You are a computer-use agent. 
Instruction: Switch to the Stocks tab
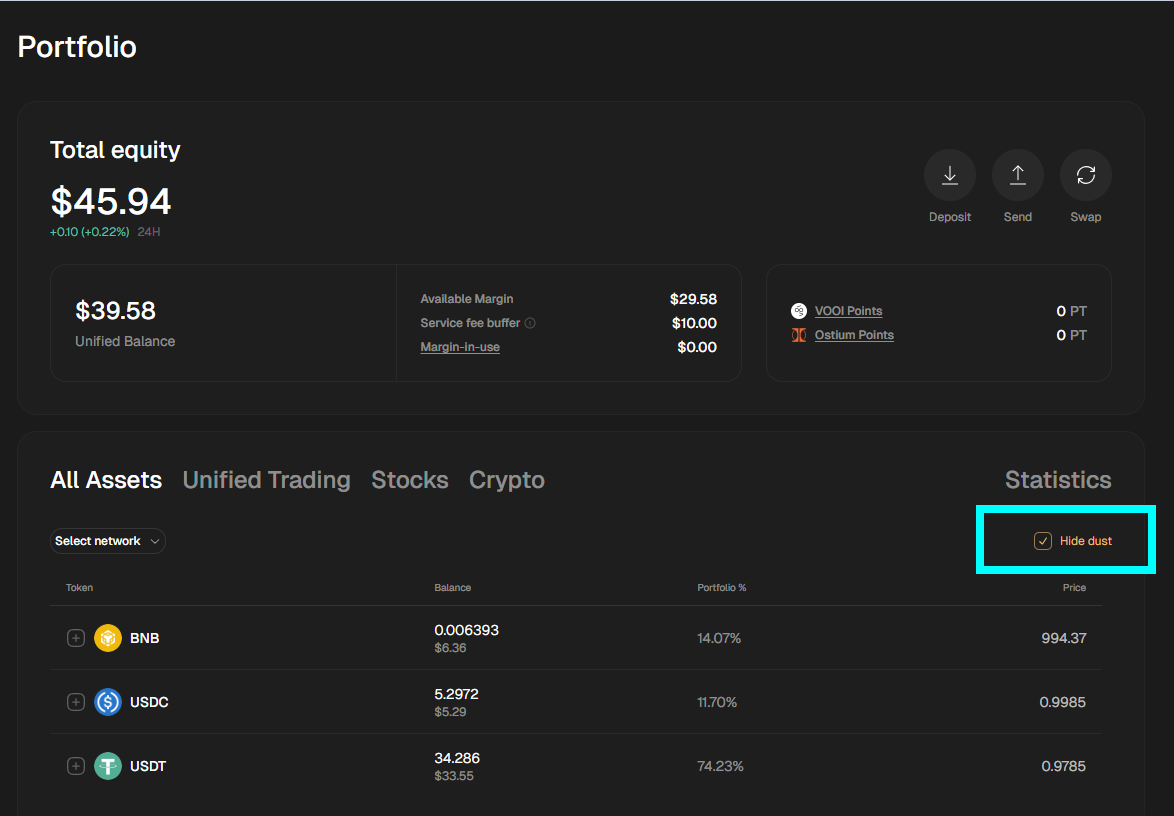point(409,480)
